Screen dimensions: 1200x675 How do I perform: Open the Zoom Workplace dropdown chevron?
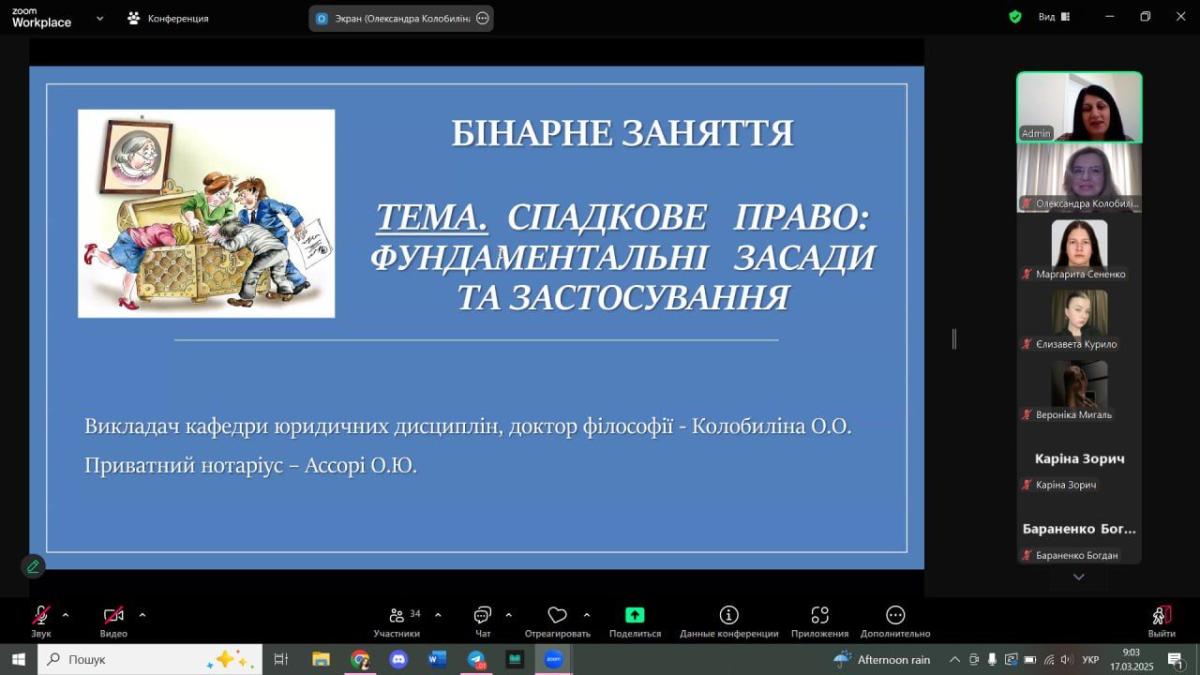pyautogui.click(x=100, y=18)
